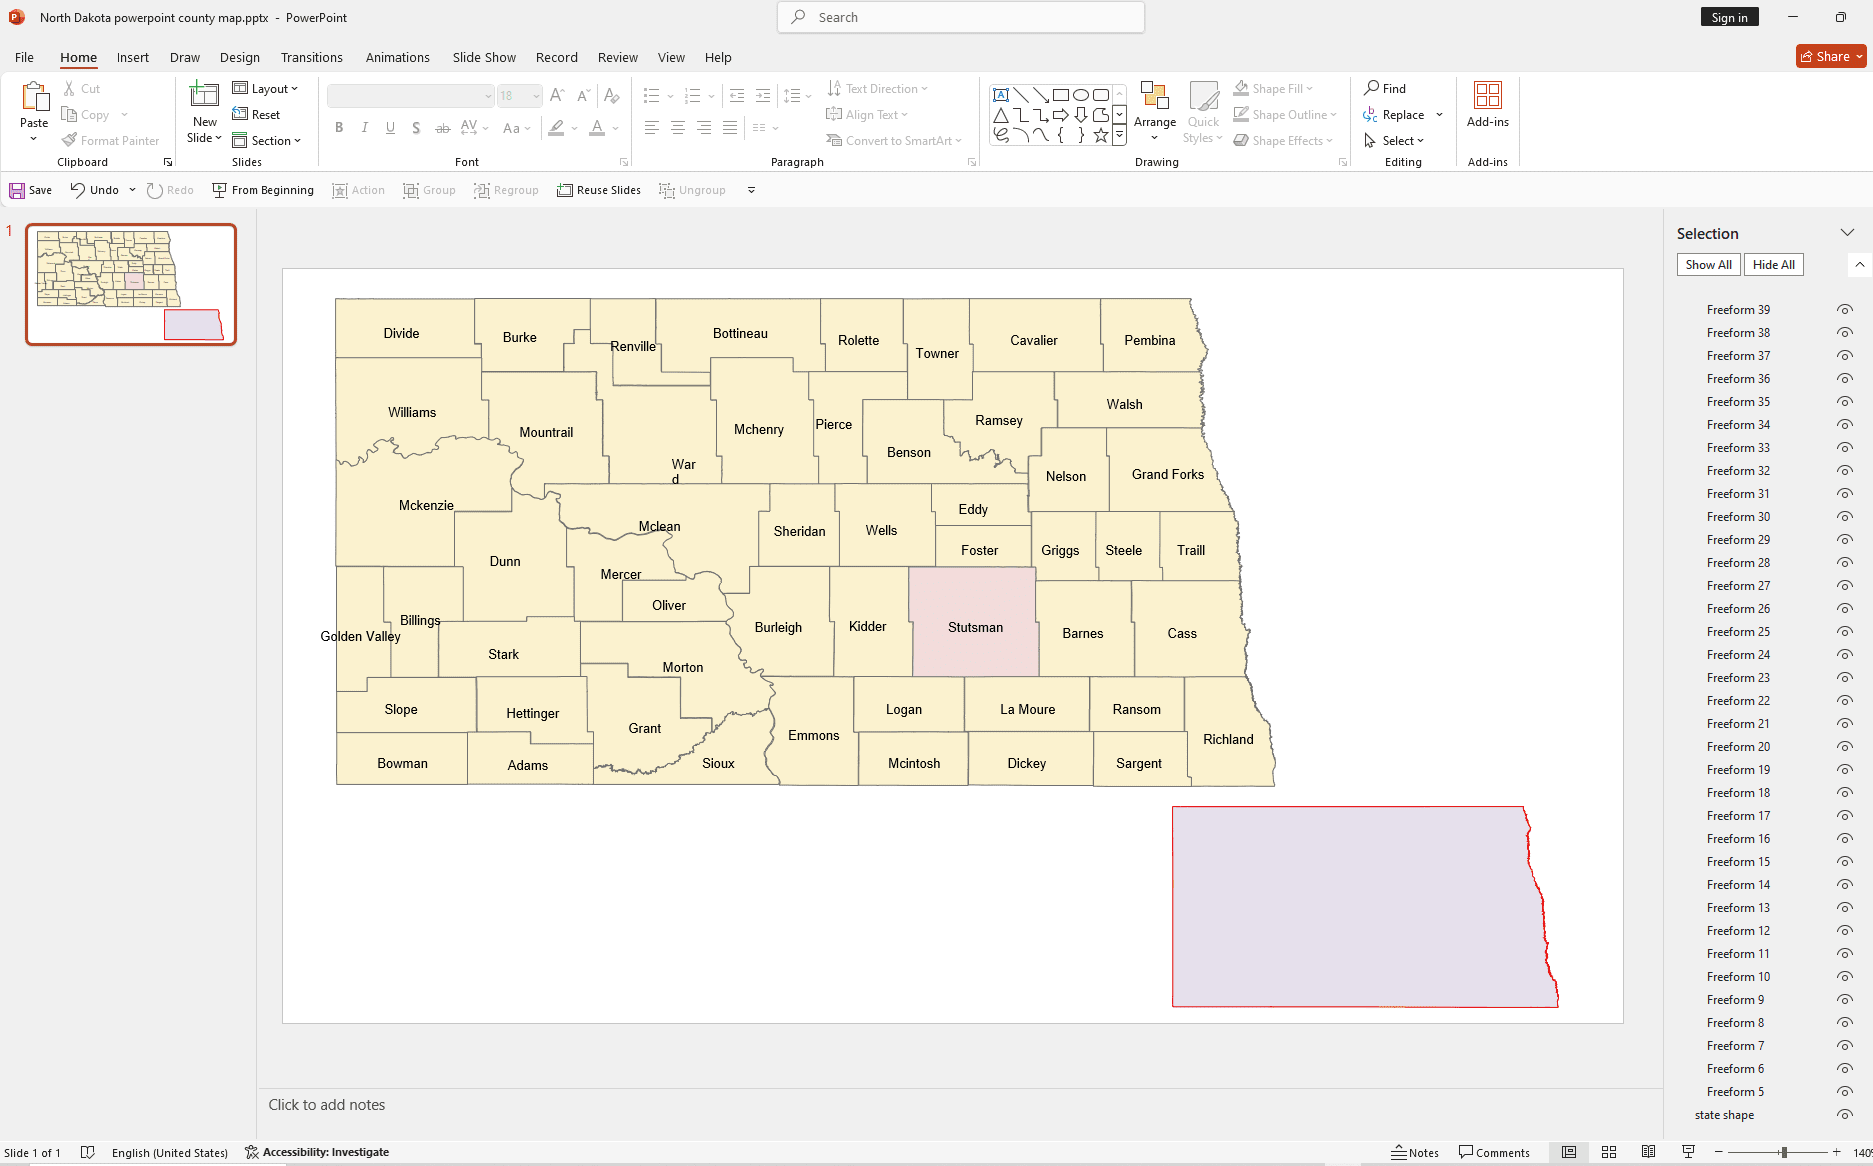The height and width of the screenshot is (1166, 1873).
Task: Expand the shapes gallery More arrow
Action: click(1119, 136)
